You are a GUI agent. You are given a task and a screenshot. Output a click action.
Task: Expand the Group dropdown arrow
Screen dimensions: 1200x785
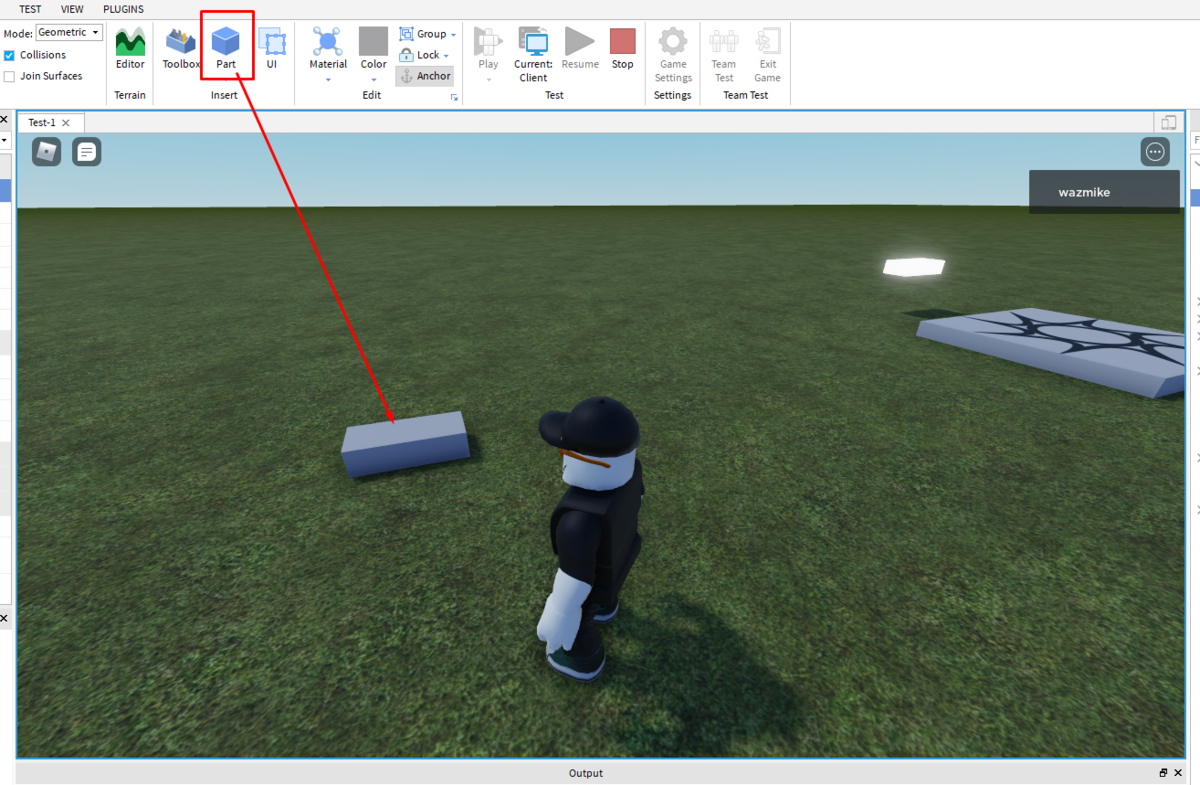(x=453, y=35)
